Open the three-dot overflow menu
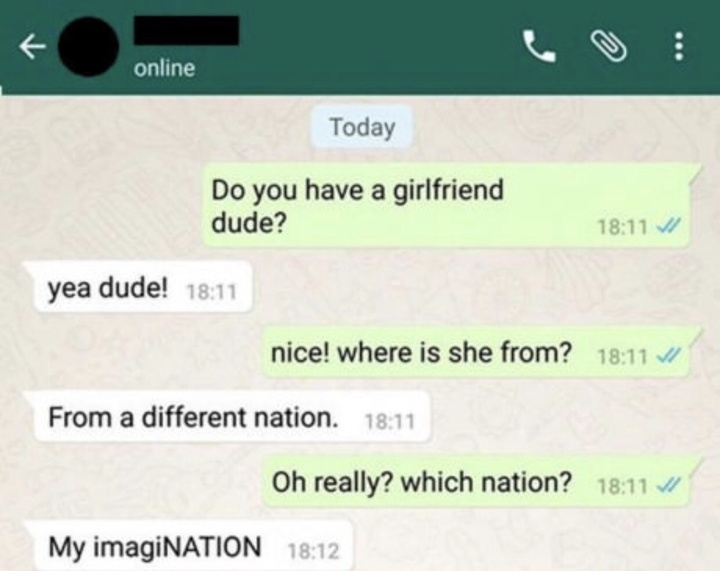Screen dimensions: 720x571 679,46
